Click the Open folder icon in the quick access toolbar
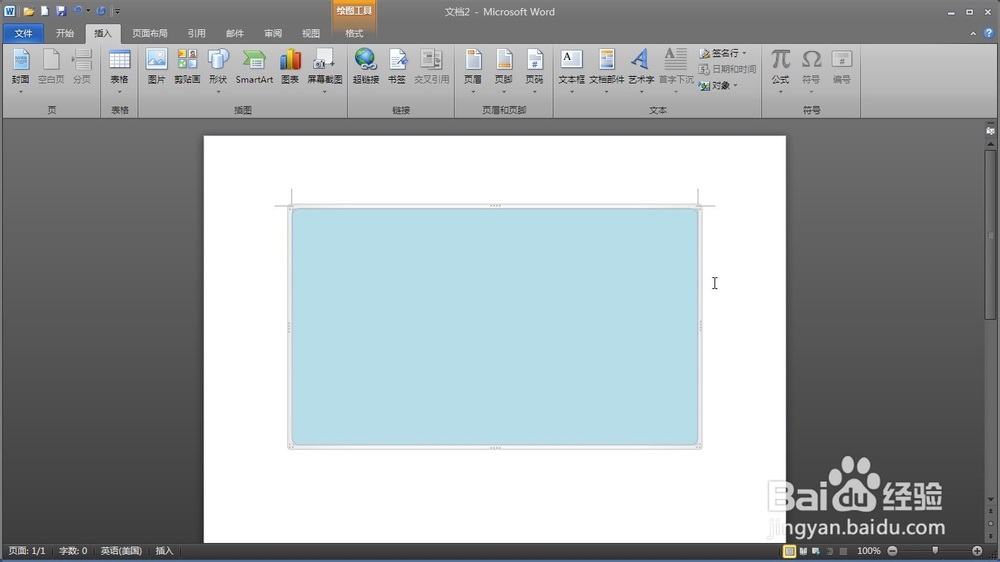Screen dimensions: 1000x562 [x=29, y=11]
